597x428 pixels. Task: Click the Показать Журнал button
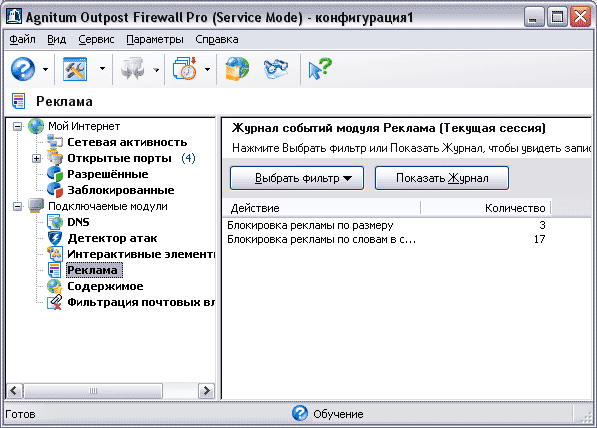pyautogui.click(x=442, y=178)
